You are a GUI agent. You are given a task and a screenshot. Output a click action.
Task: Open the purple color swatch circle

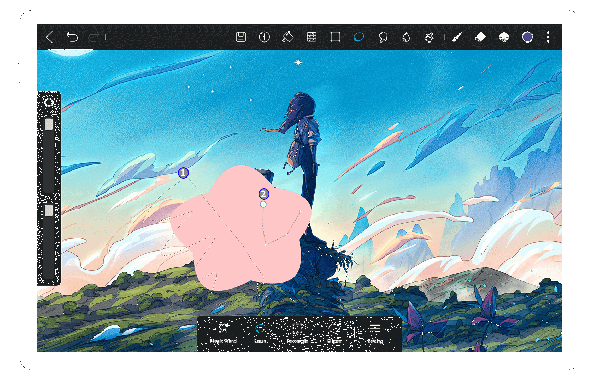tap(527, 37)
